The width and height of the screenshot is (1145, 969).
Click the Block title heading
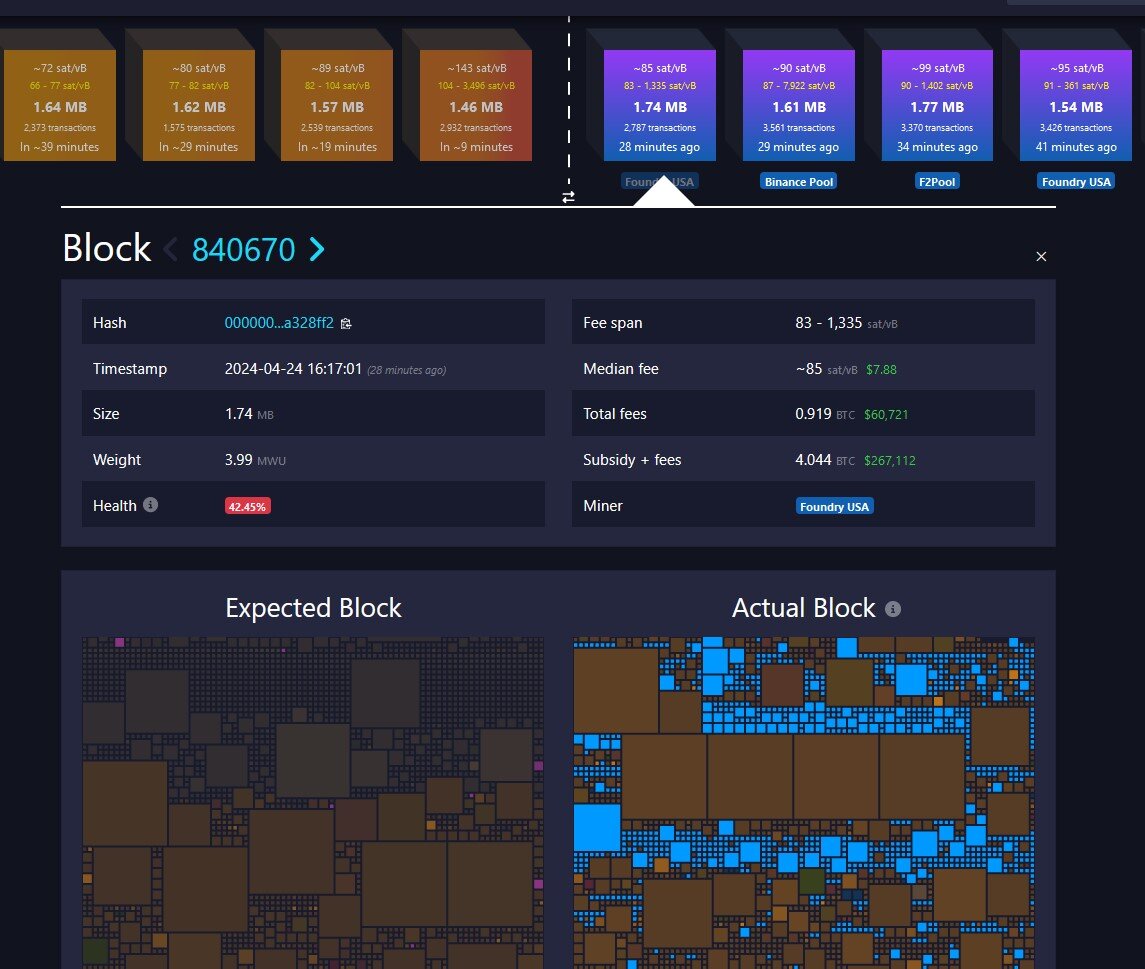click(107, 248)
